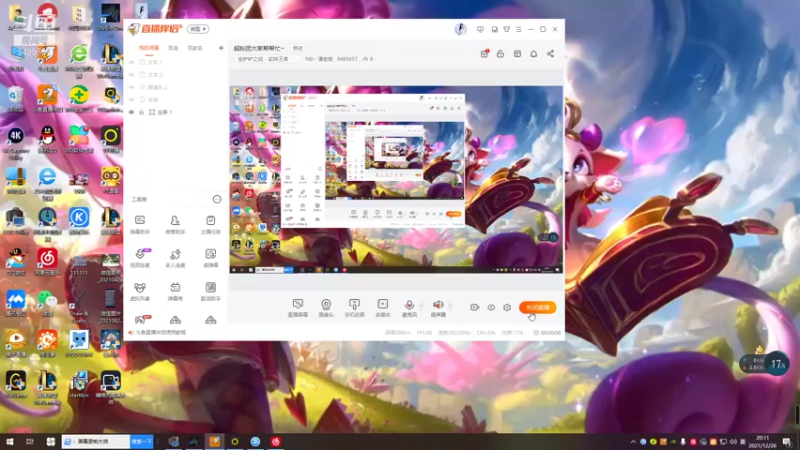Screen dimensions: 800x450
Task: Hide the 全屏 1 source with eye icon
Action: click(132, 112)
